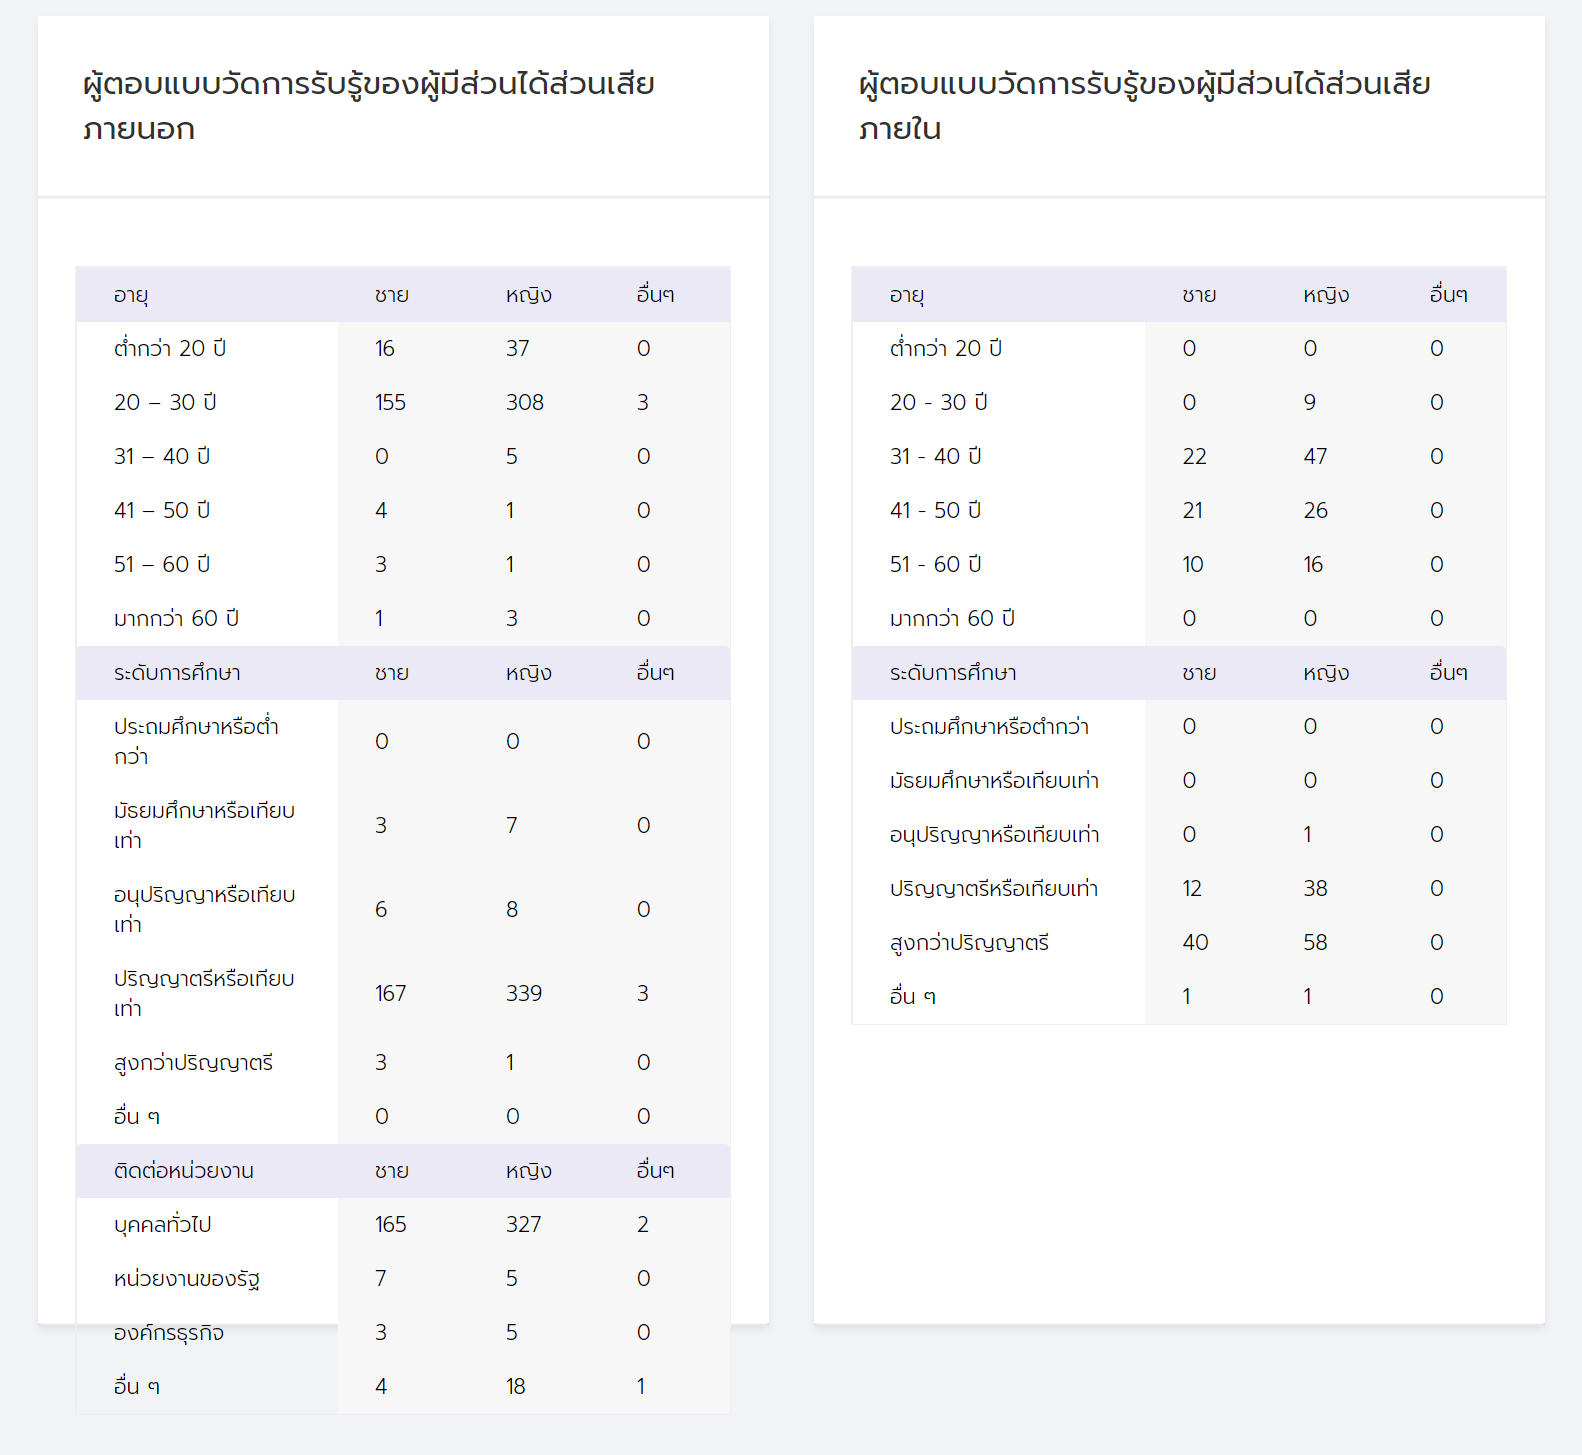This screenshot has height=1455, width=1582.
Task: Click the ภายนอก stakeholders card title
Action: pyautogui.click(x=368, y=106)
